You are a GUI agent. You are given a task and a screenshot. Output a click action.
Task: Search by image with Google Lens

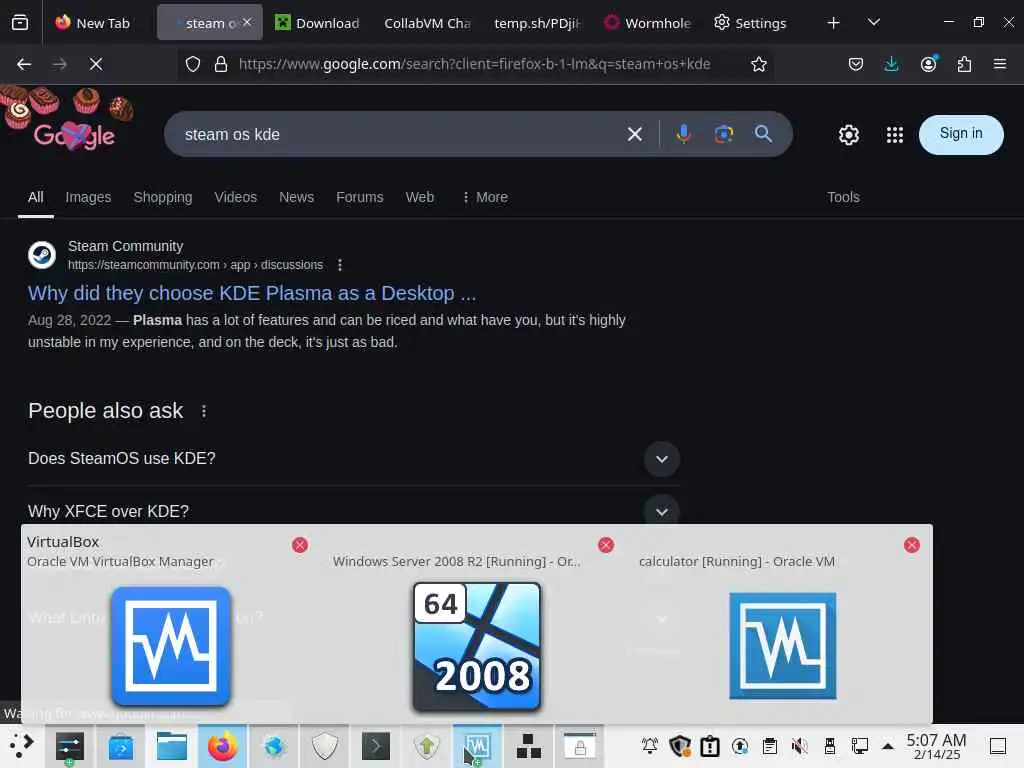tap(724, 134)
